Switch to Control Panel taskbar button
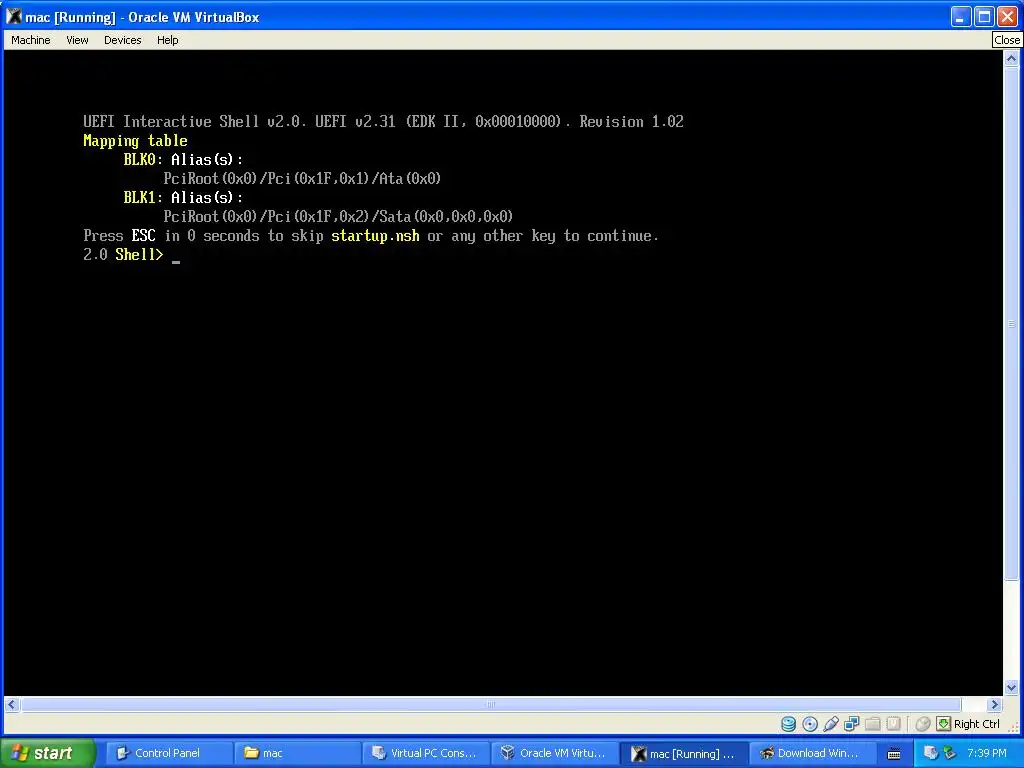The image size is (1024, 768). coord(167,753)
